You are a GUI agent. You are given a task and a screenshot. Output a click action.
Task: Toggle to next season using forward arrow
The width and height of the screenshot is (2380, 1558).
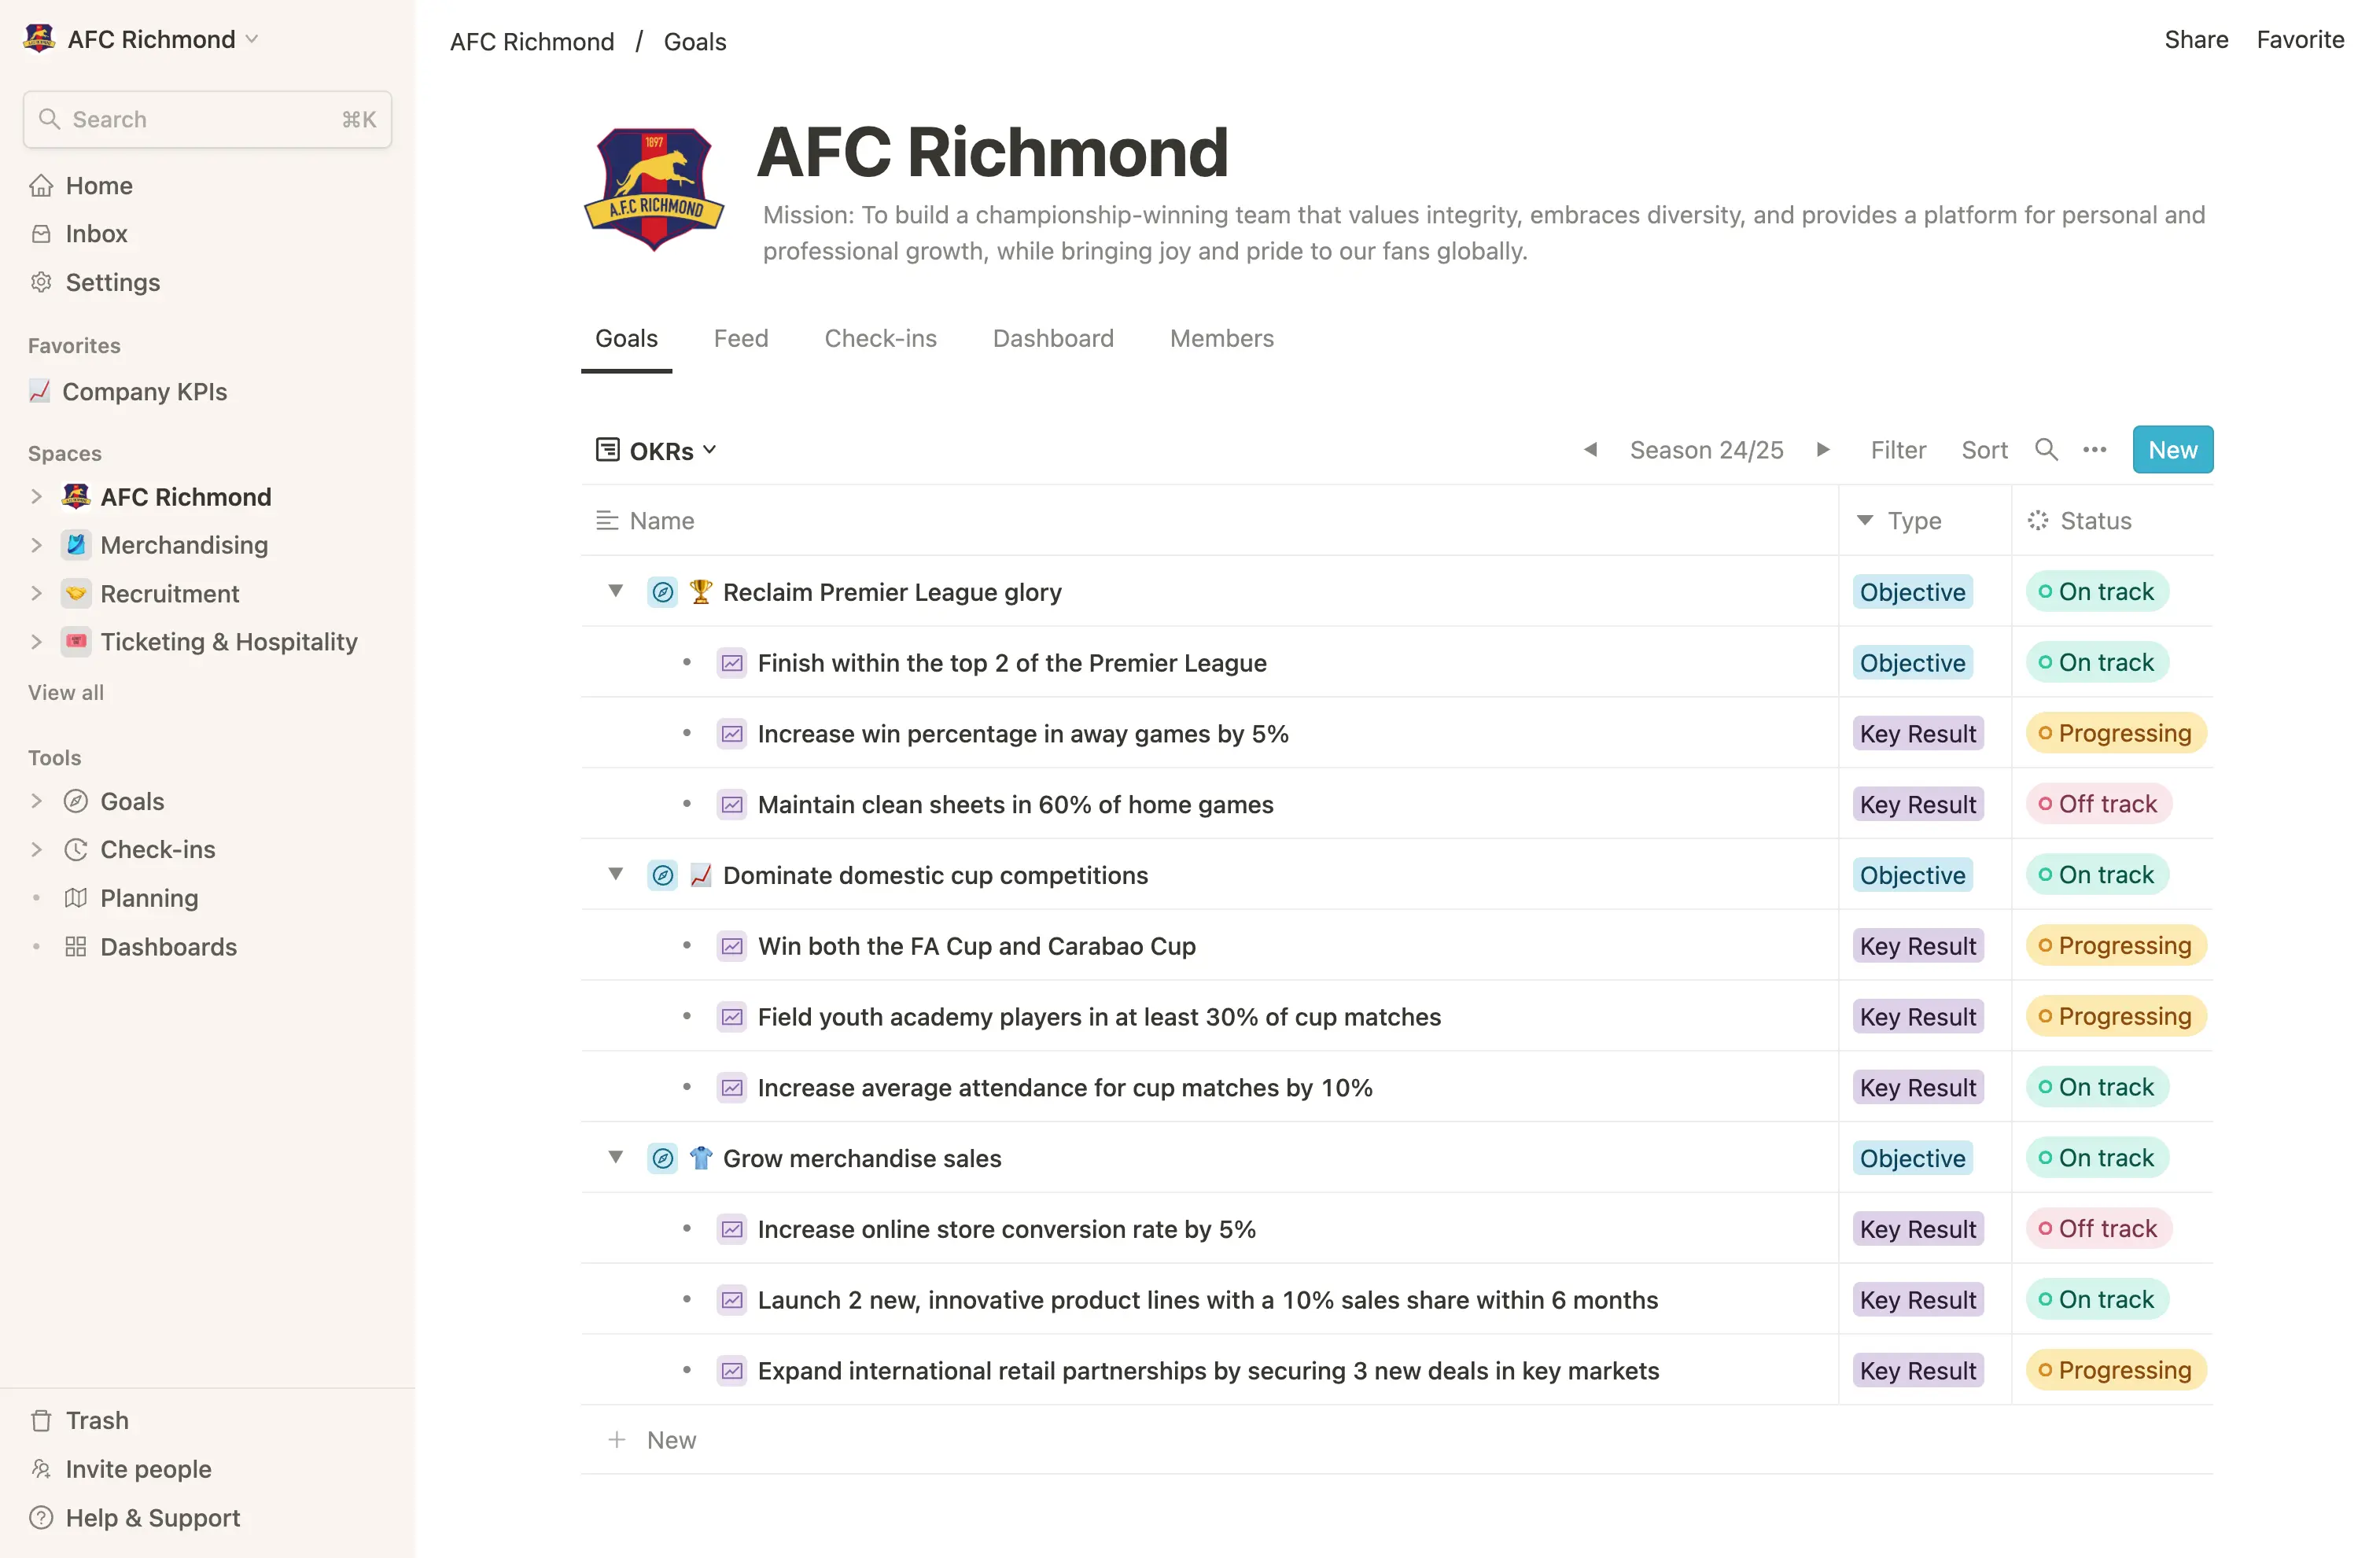point(1822,448)
